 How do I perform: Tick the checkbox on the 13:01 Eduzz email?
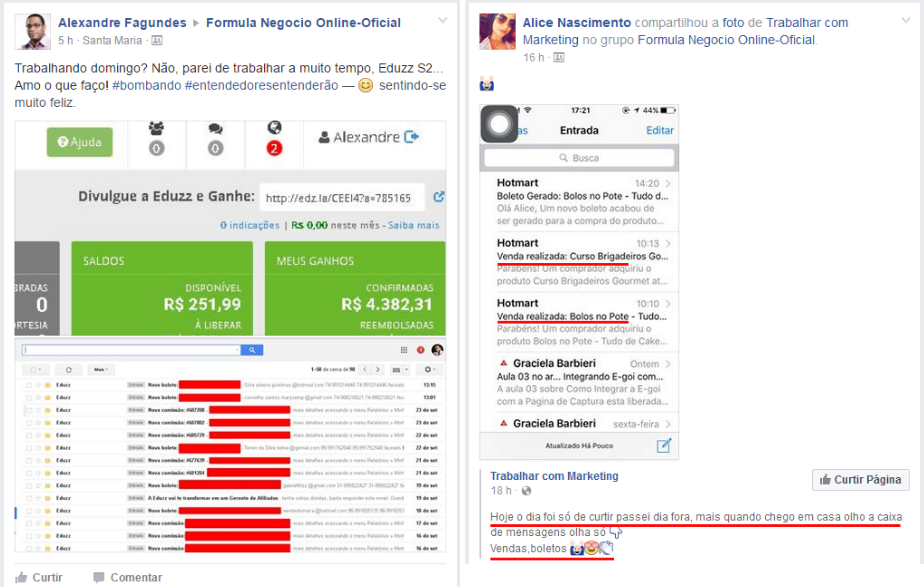coord(29,397)
